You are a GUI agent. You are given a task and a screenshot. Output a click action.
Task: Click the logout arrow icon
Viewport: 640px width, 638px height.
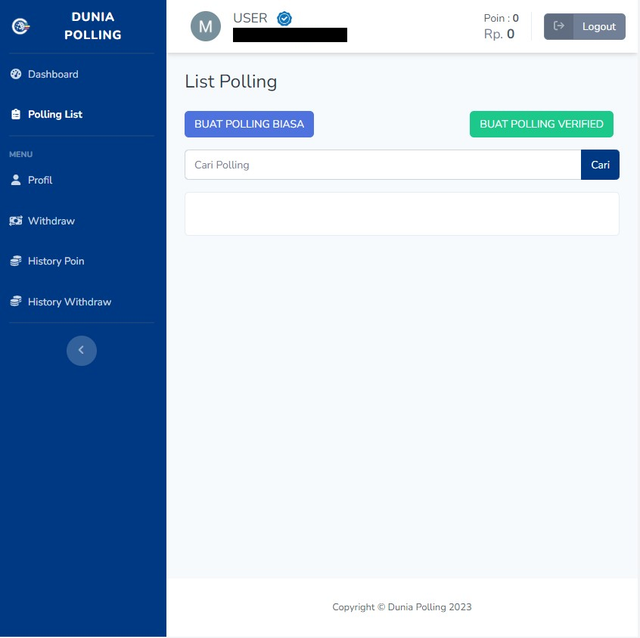click(559, 26)
